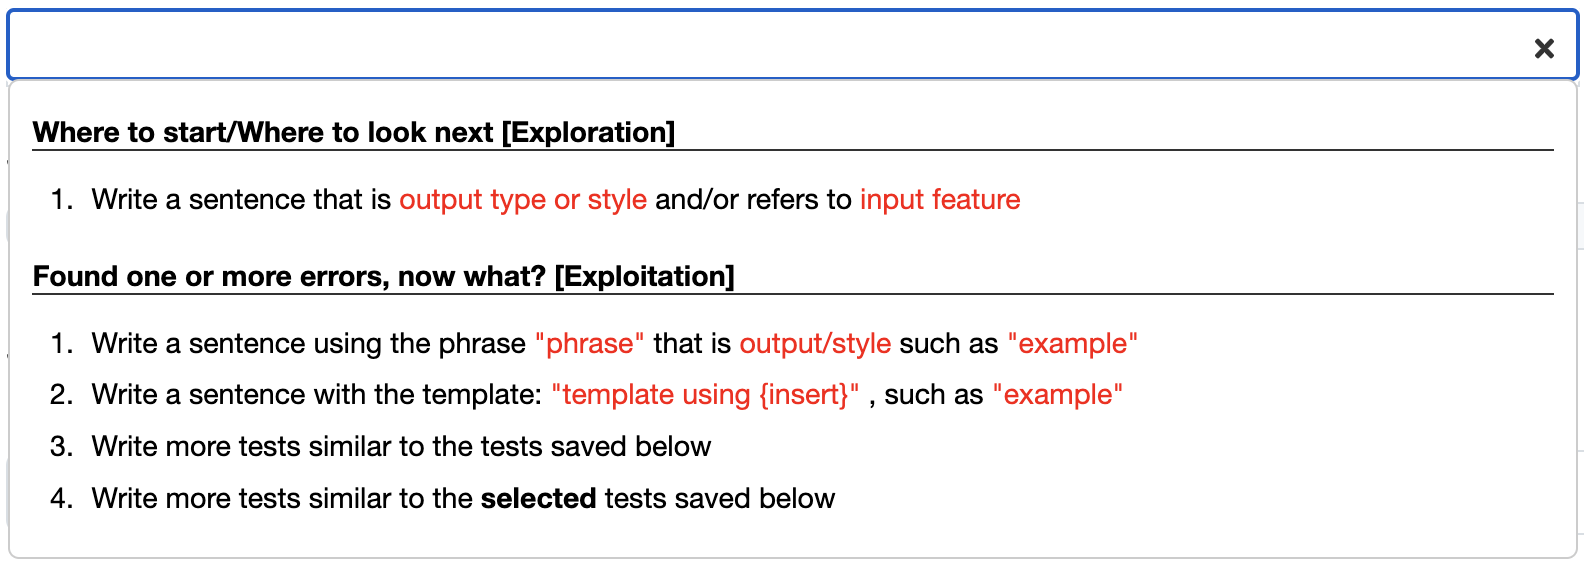Select the red 'input feature' placeholder
This screenshot has width=1584, height=564.
(940, 199)
